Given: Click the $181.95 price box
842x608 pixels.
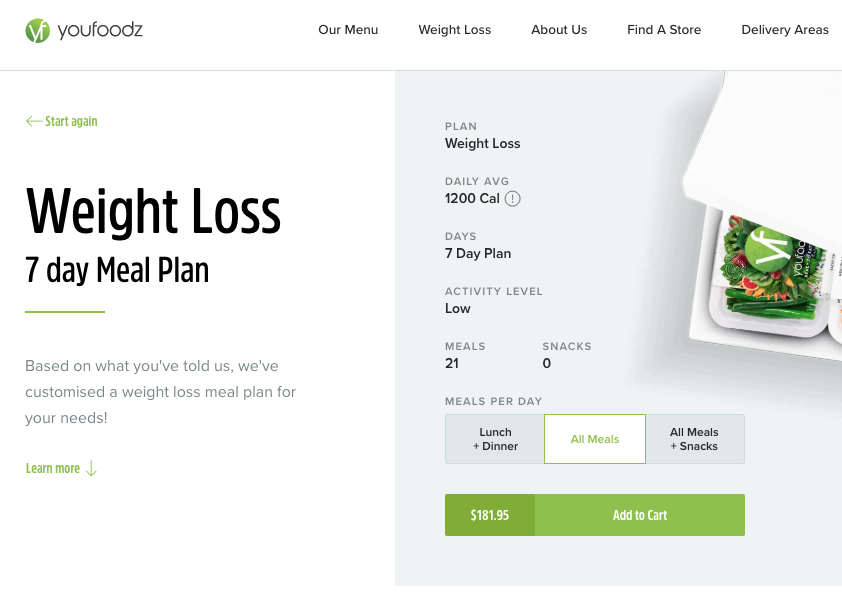Looking at the screenshot, I should point(490,515).
